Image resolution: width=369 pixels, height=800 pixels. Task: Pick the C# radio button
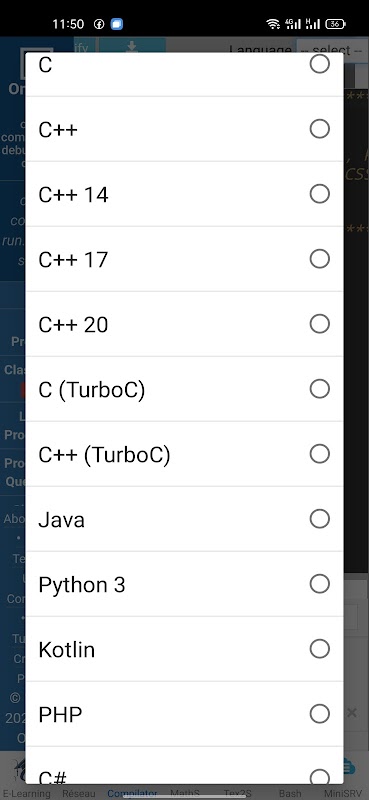319,778
